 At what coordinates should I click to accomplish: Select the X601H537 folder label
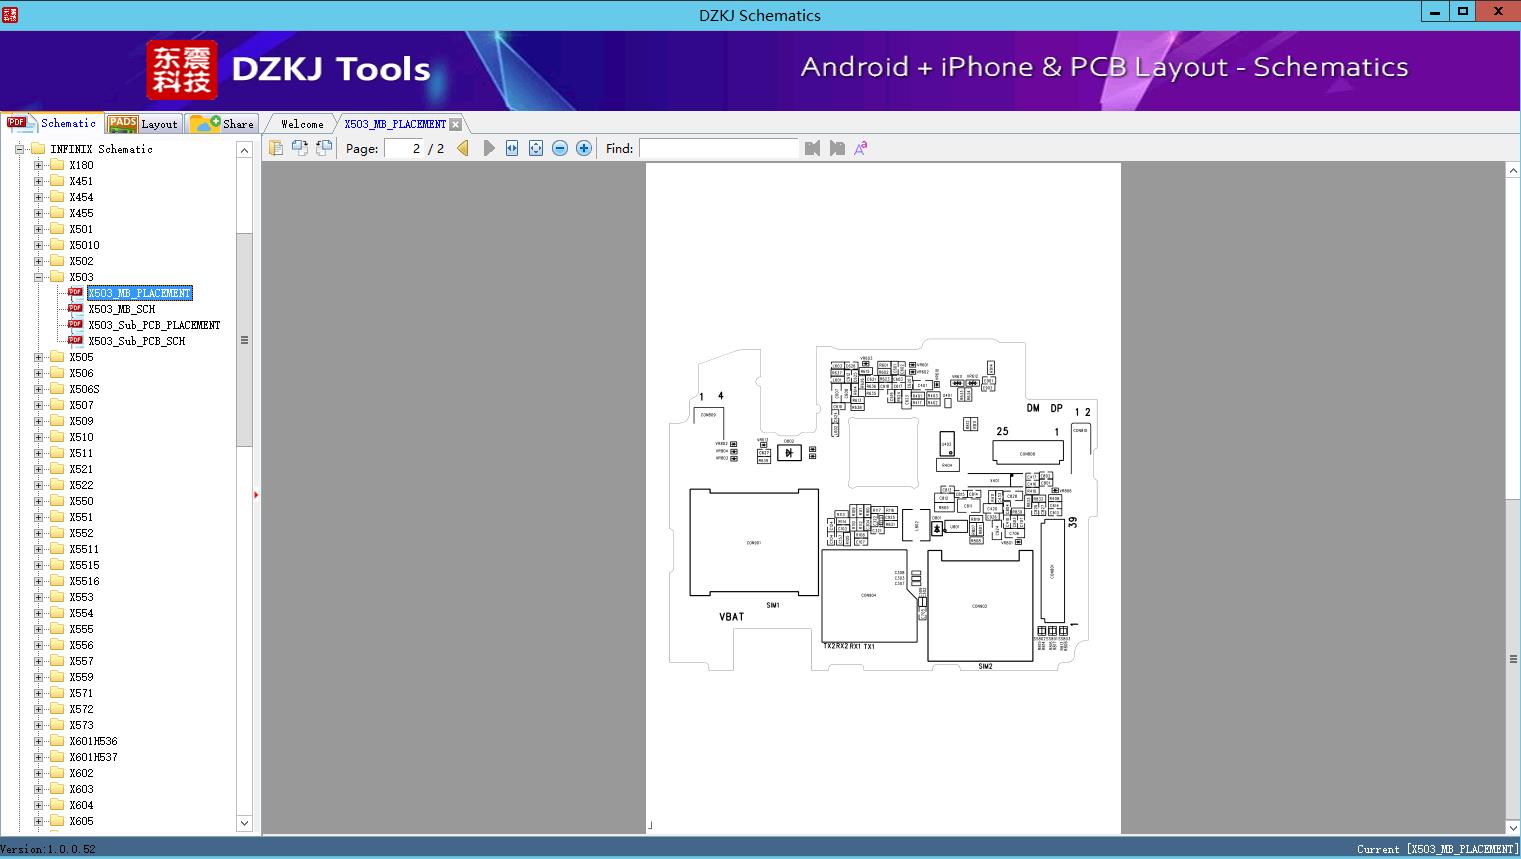click(x=93, y=757)
